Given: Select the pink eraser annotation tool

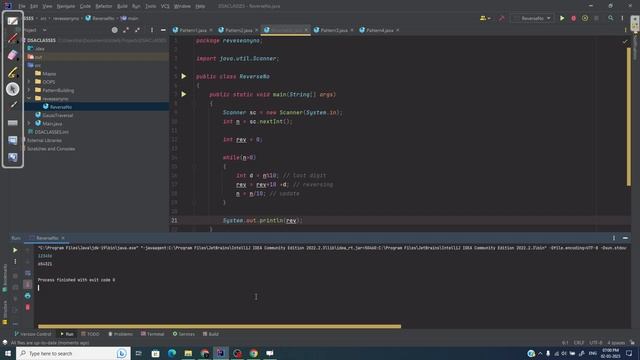Looking at the screenshot, I should click(x=13, y=55).
